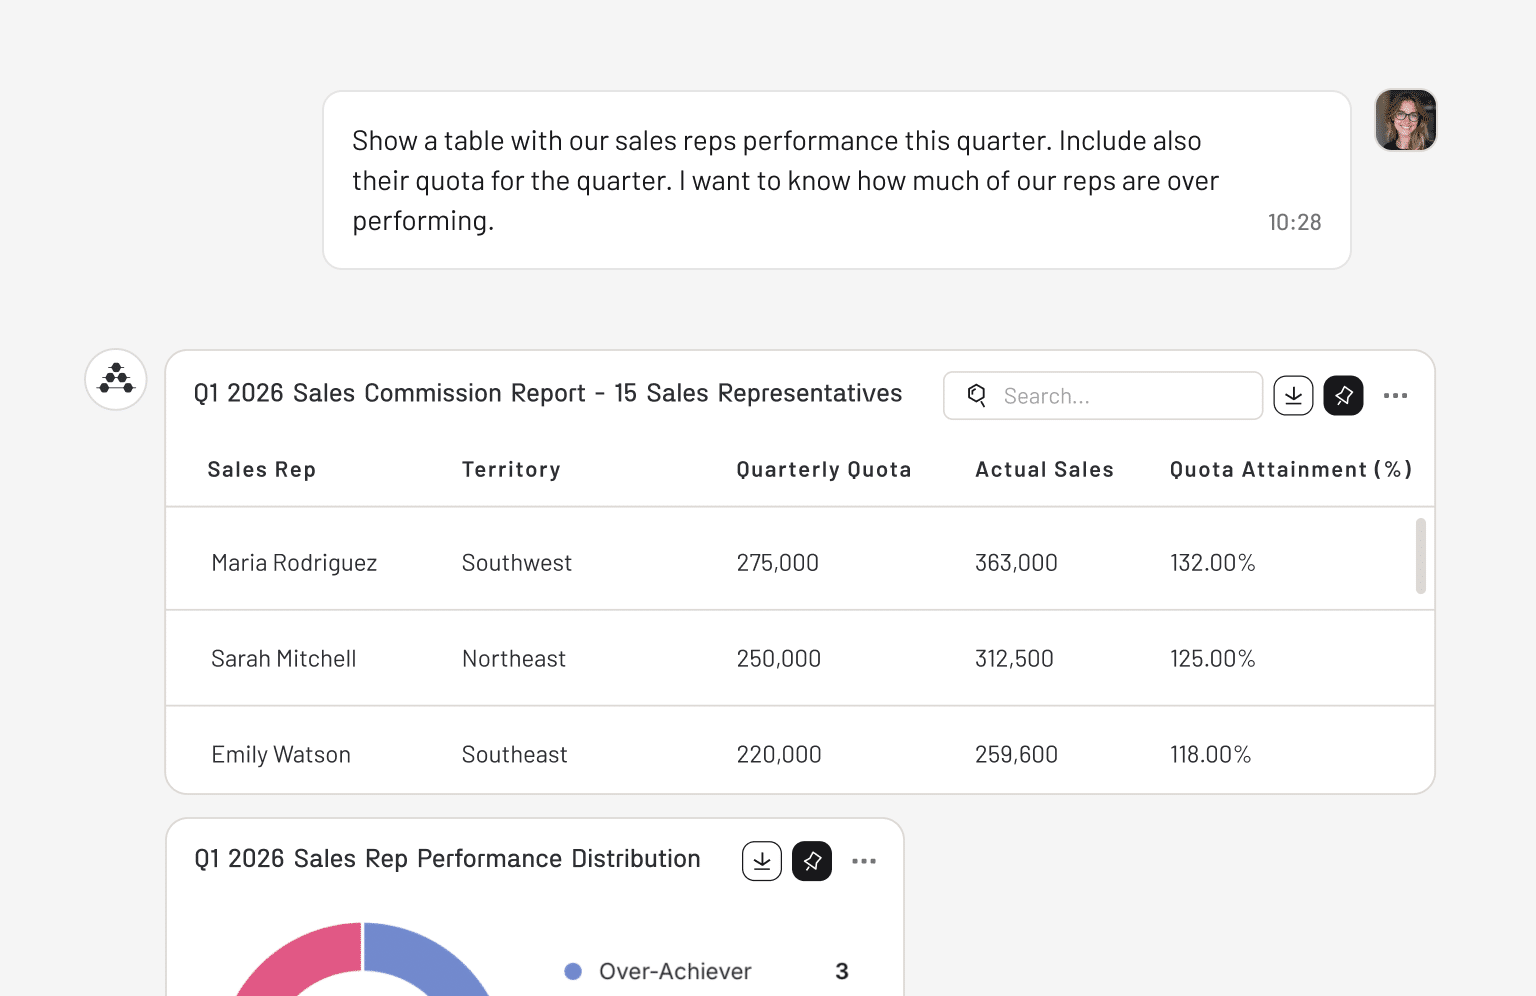Sort by the Actual Sales column header
The image size is (1536, 996).
pos(1044,470)
